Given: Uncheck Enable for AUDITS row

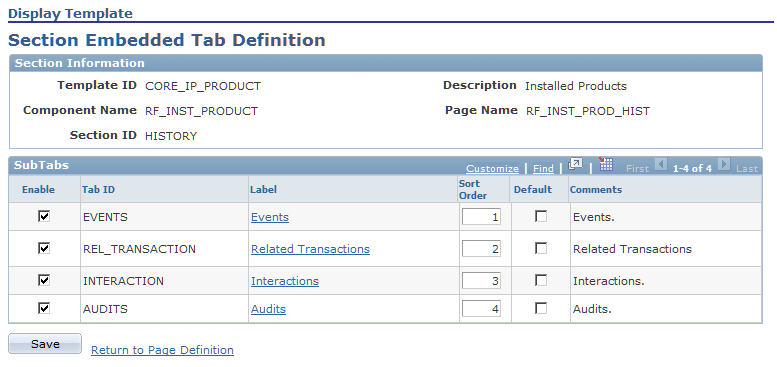Looking at the screenshot, I should 44,308.
